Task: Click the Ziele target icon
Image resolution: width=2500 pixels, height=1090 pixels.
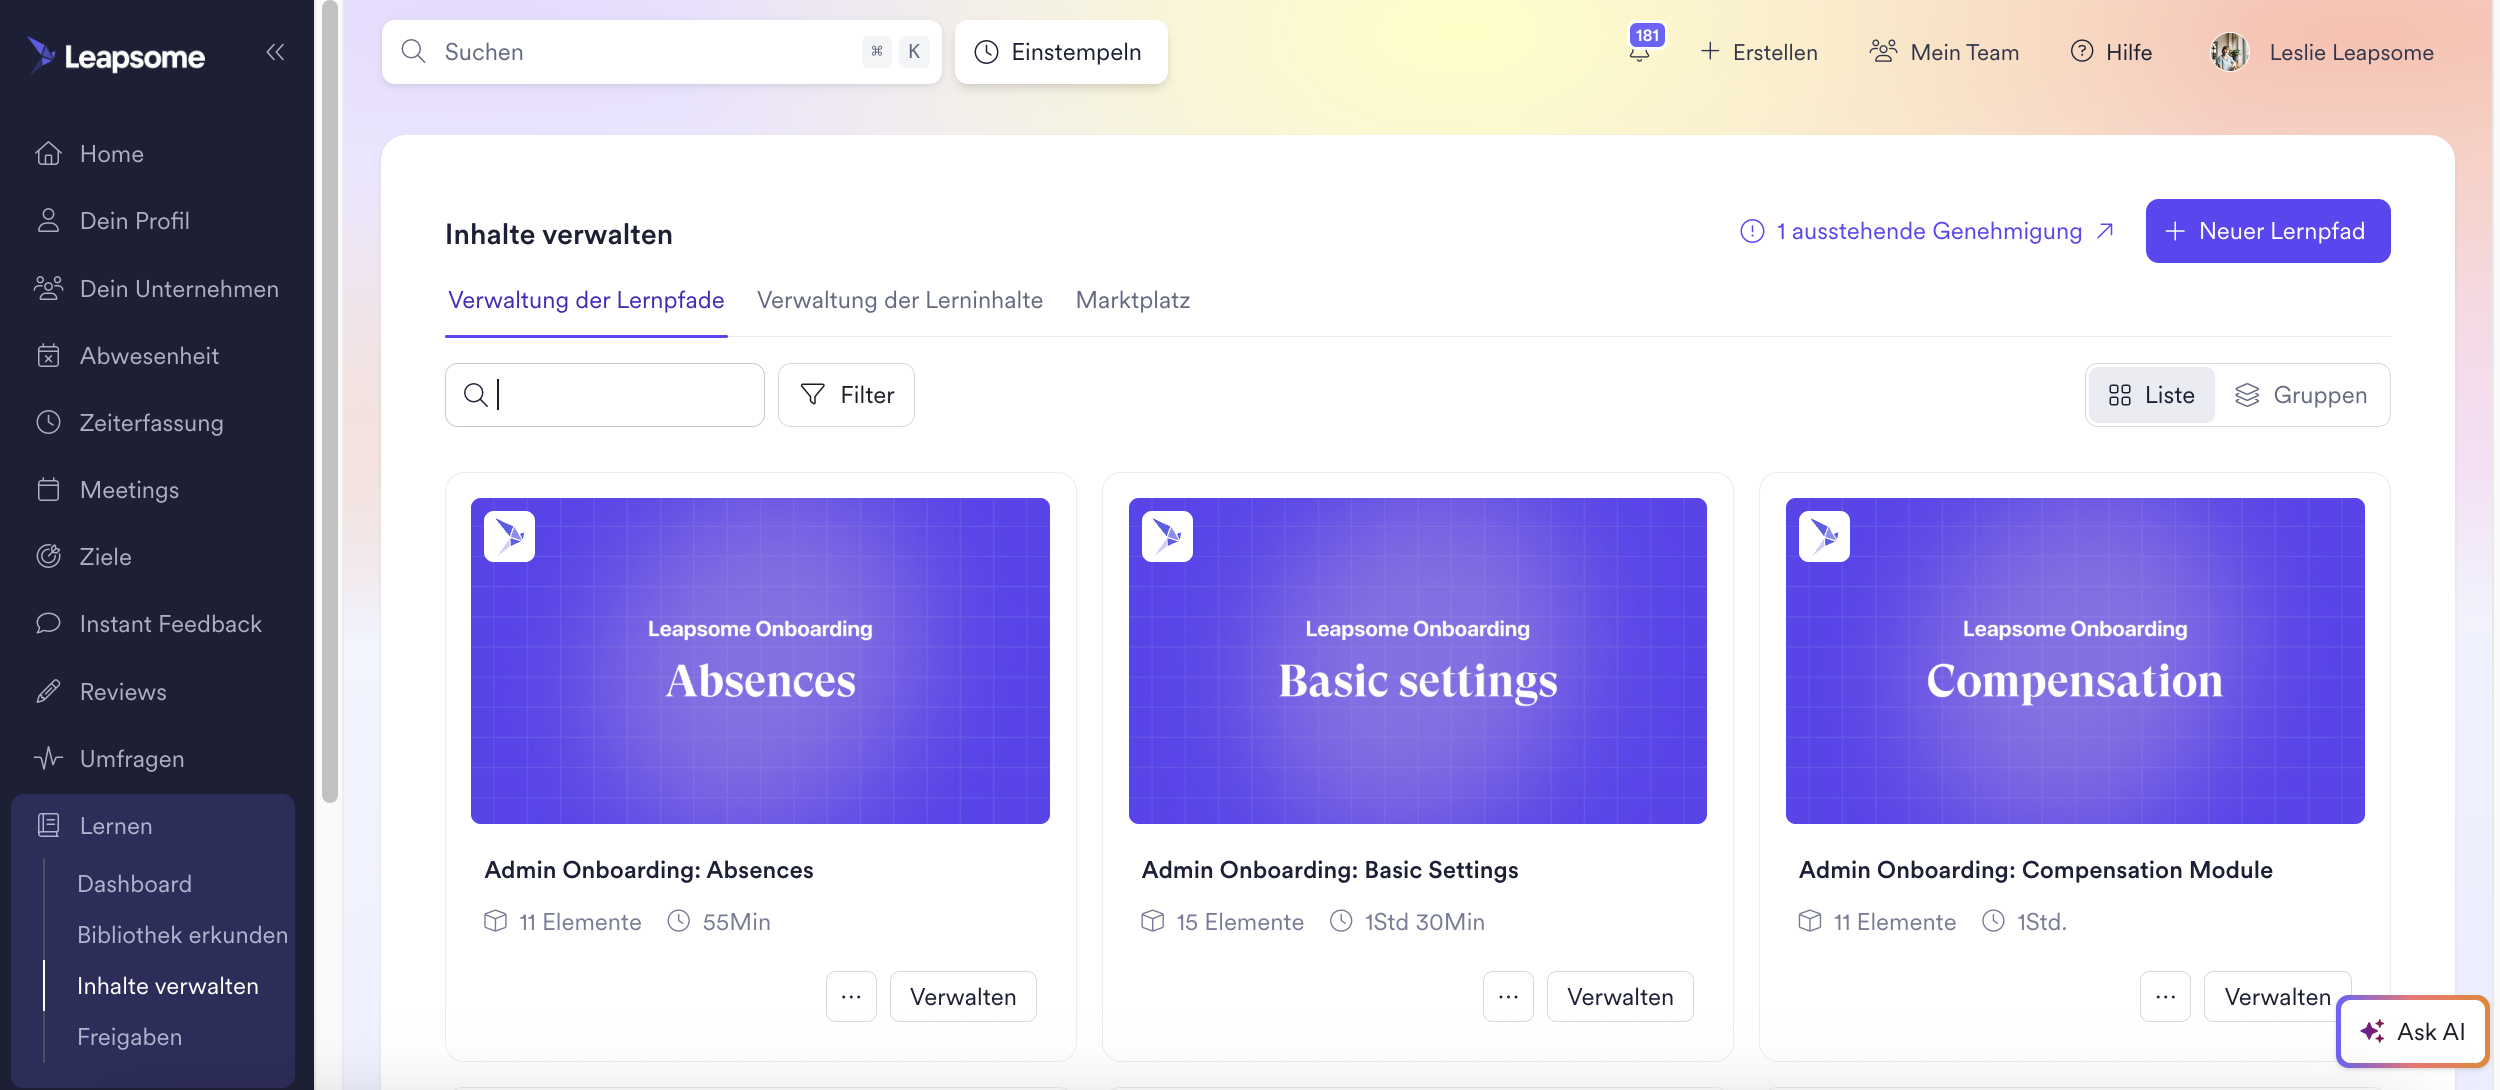Action: [48, 556]
